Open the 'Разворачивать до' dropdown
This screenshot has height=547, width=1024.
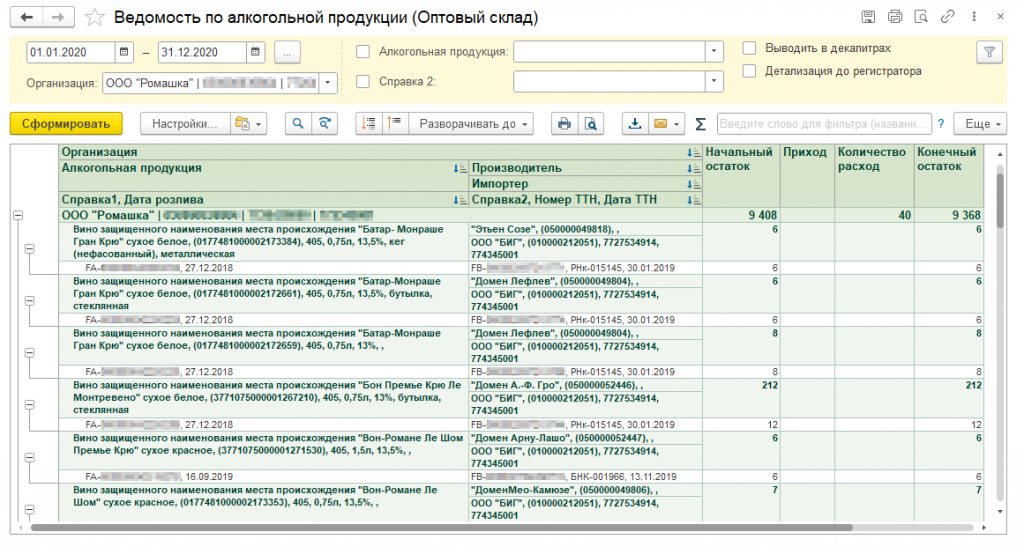(x=470, y=124)
